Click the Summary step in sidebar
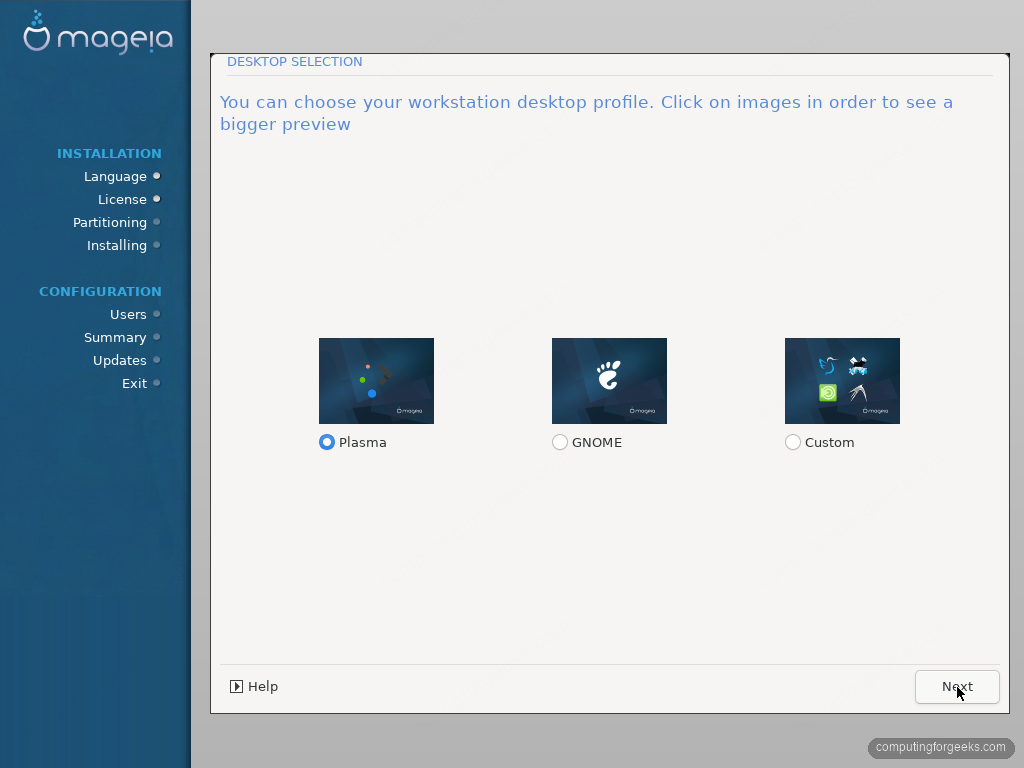Viewport: 1024px width, 768px height. click(115, 338)
